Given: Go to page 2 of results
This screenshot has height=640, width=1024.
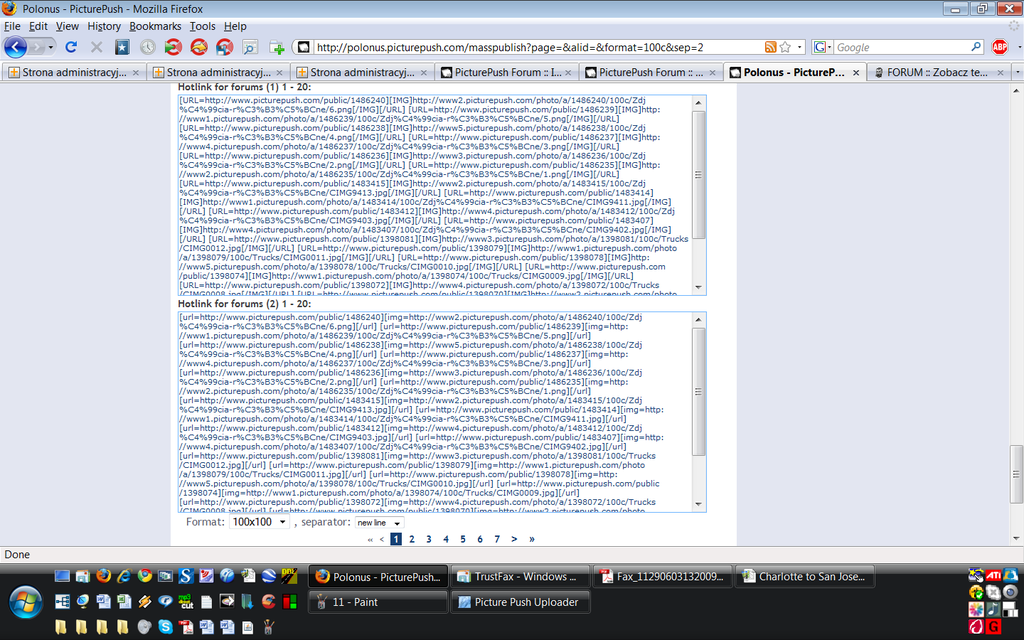Looking at the screenshot, I should pos(411,539).
